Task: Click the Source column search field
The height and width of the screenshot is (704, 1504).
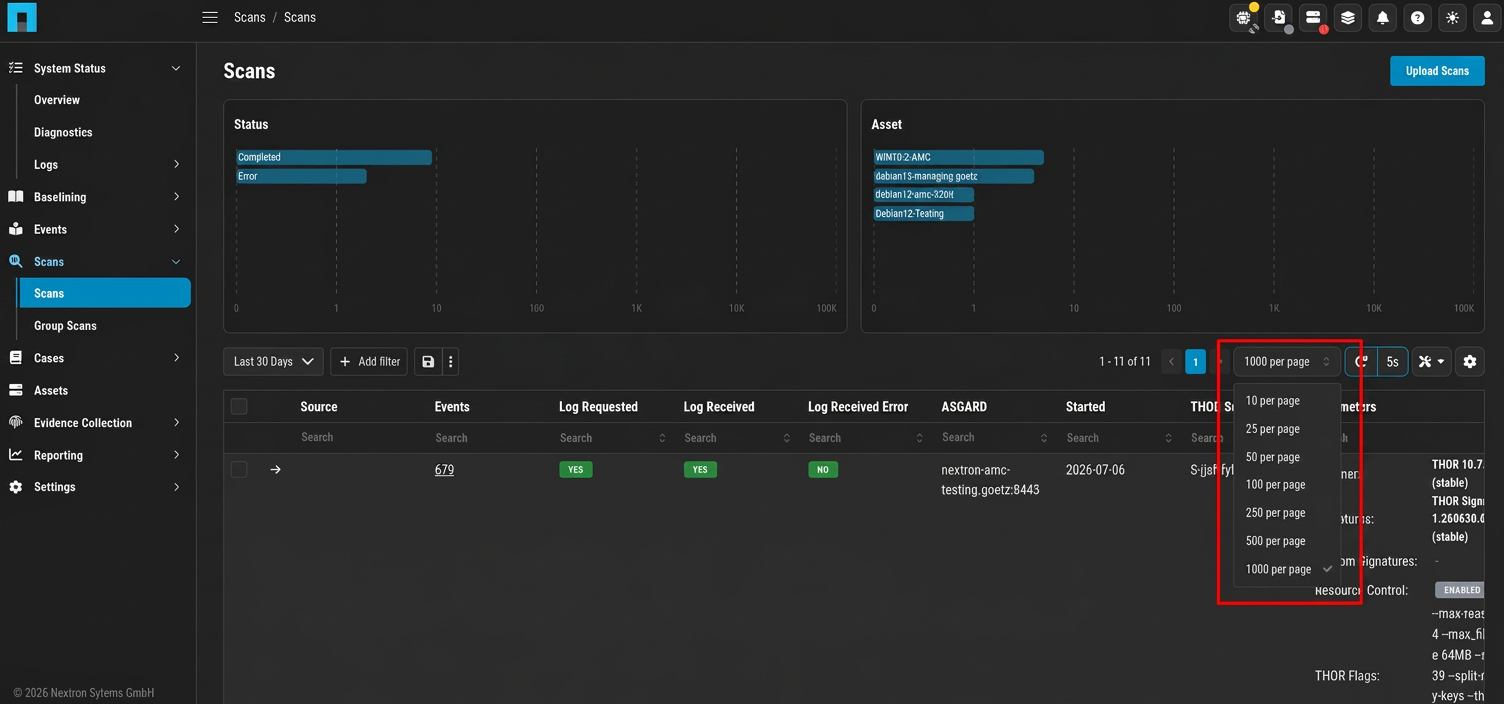Action: (x=360, y=437)
